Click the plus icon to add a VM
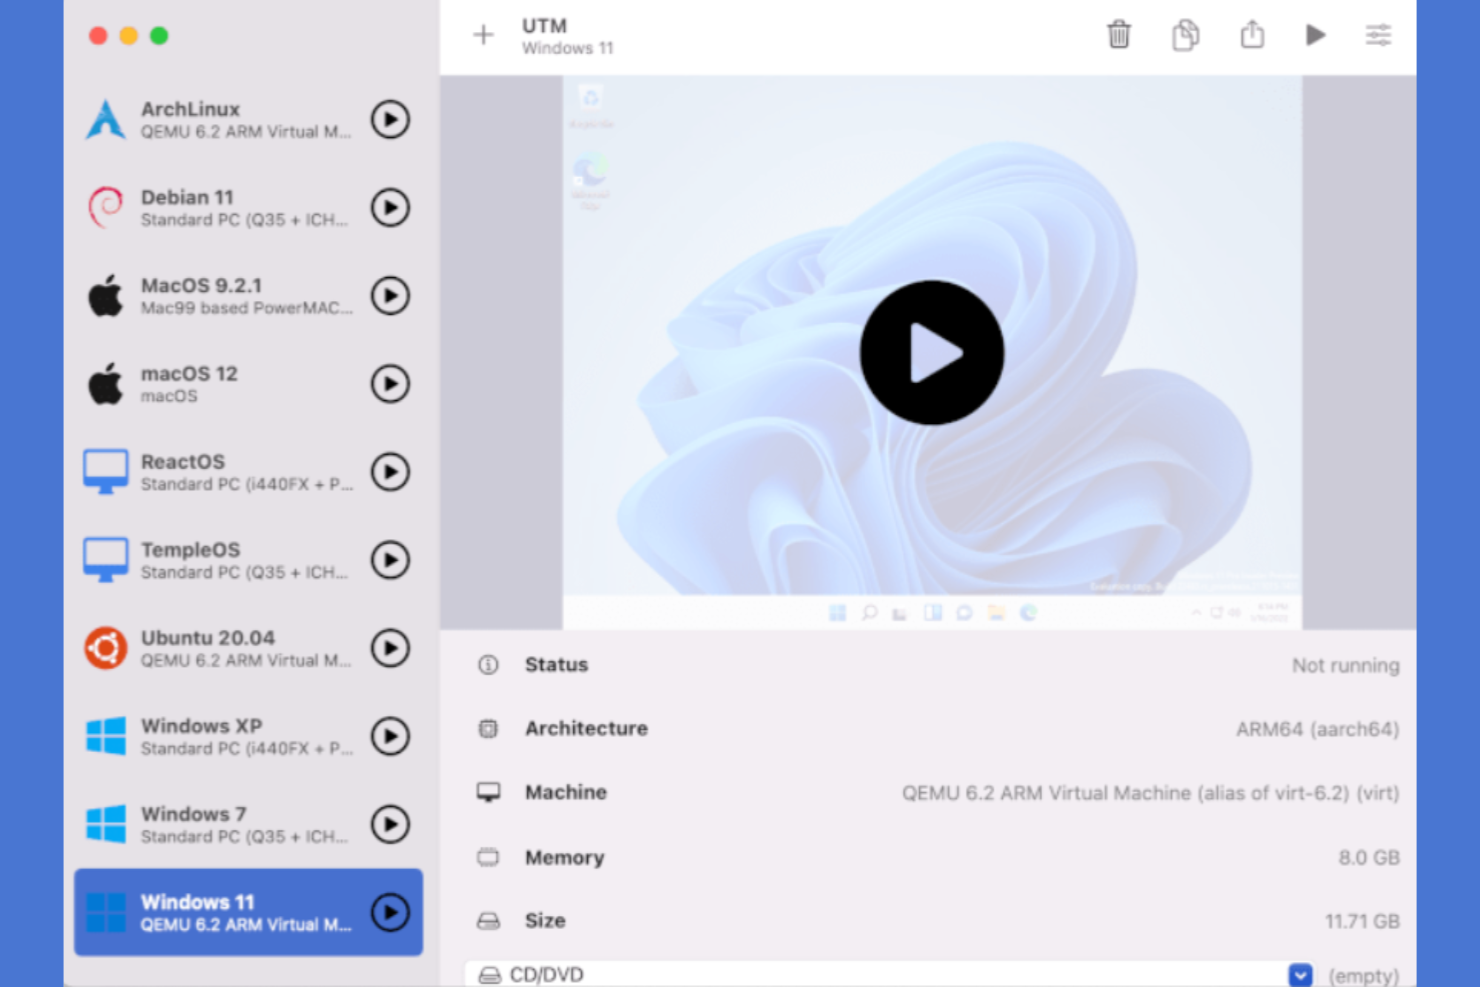 (483, 35)
